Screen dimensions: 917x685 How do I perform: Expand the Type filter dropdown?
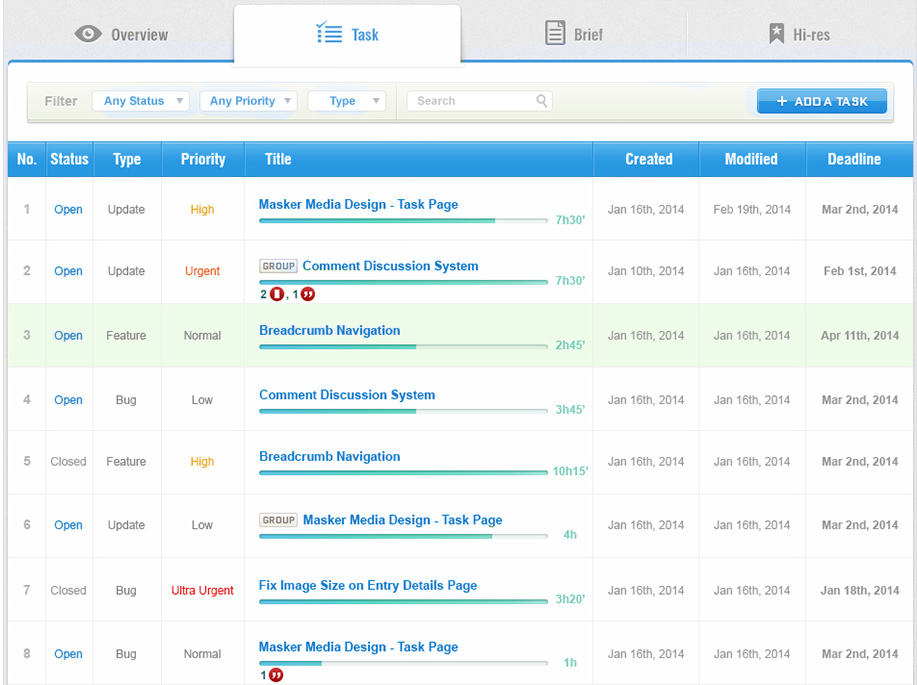pyautogui.click(x=347, y=101)
